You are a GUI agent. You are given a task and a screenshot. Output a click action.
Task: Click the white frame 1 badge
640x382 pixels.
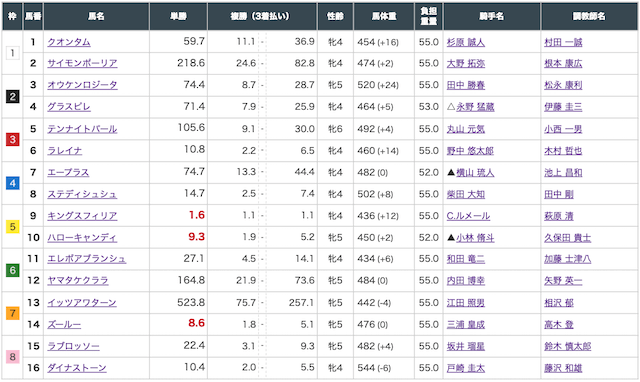[12, 53]
